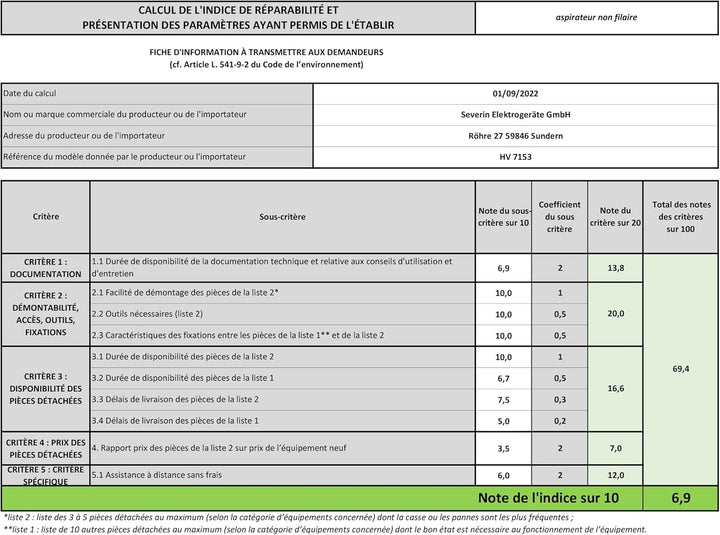Click the 'Coefficient du sous critère' header

point(559,217)
